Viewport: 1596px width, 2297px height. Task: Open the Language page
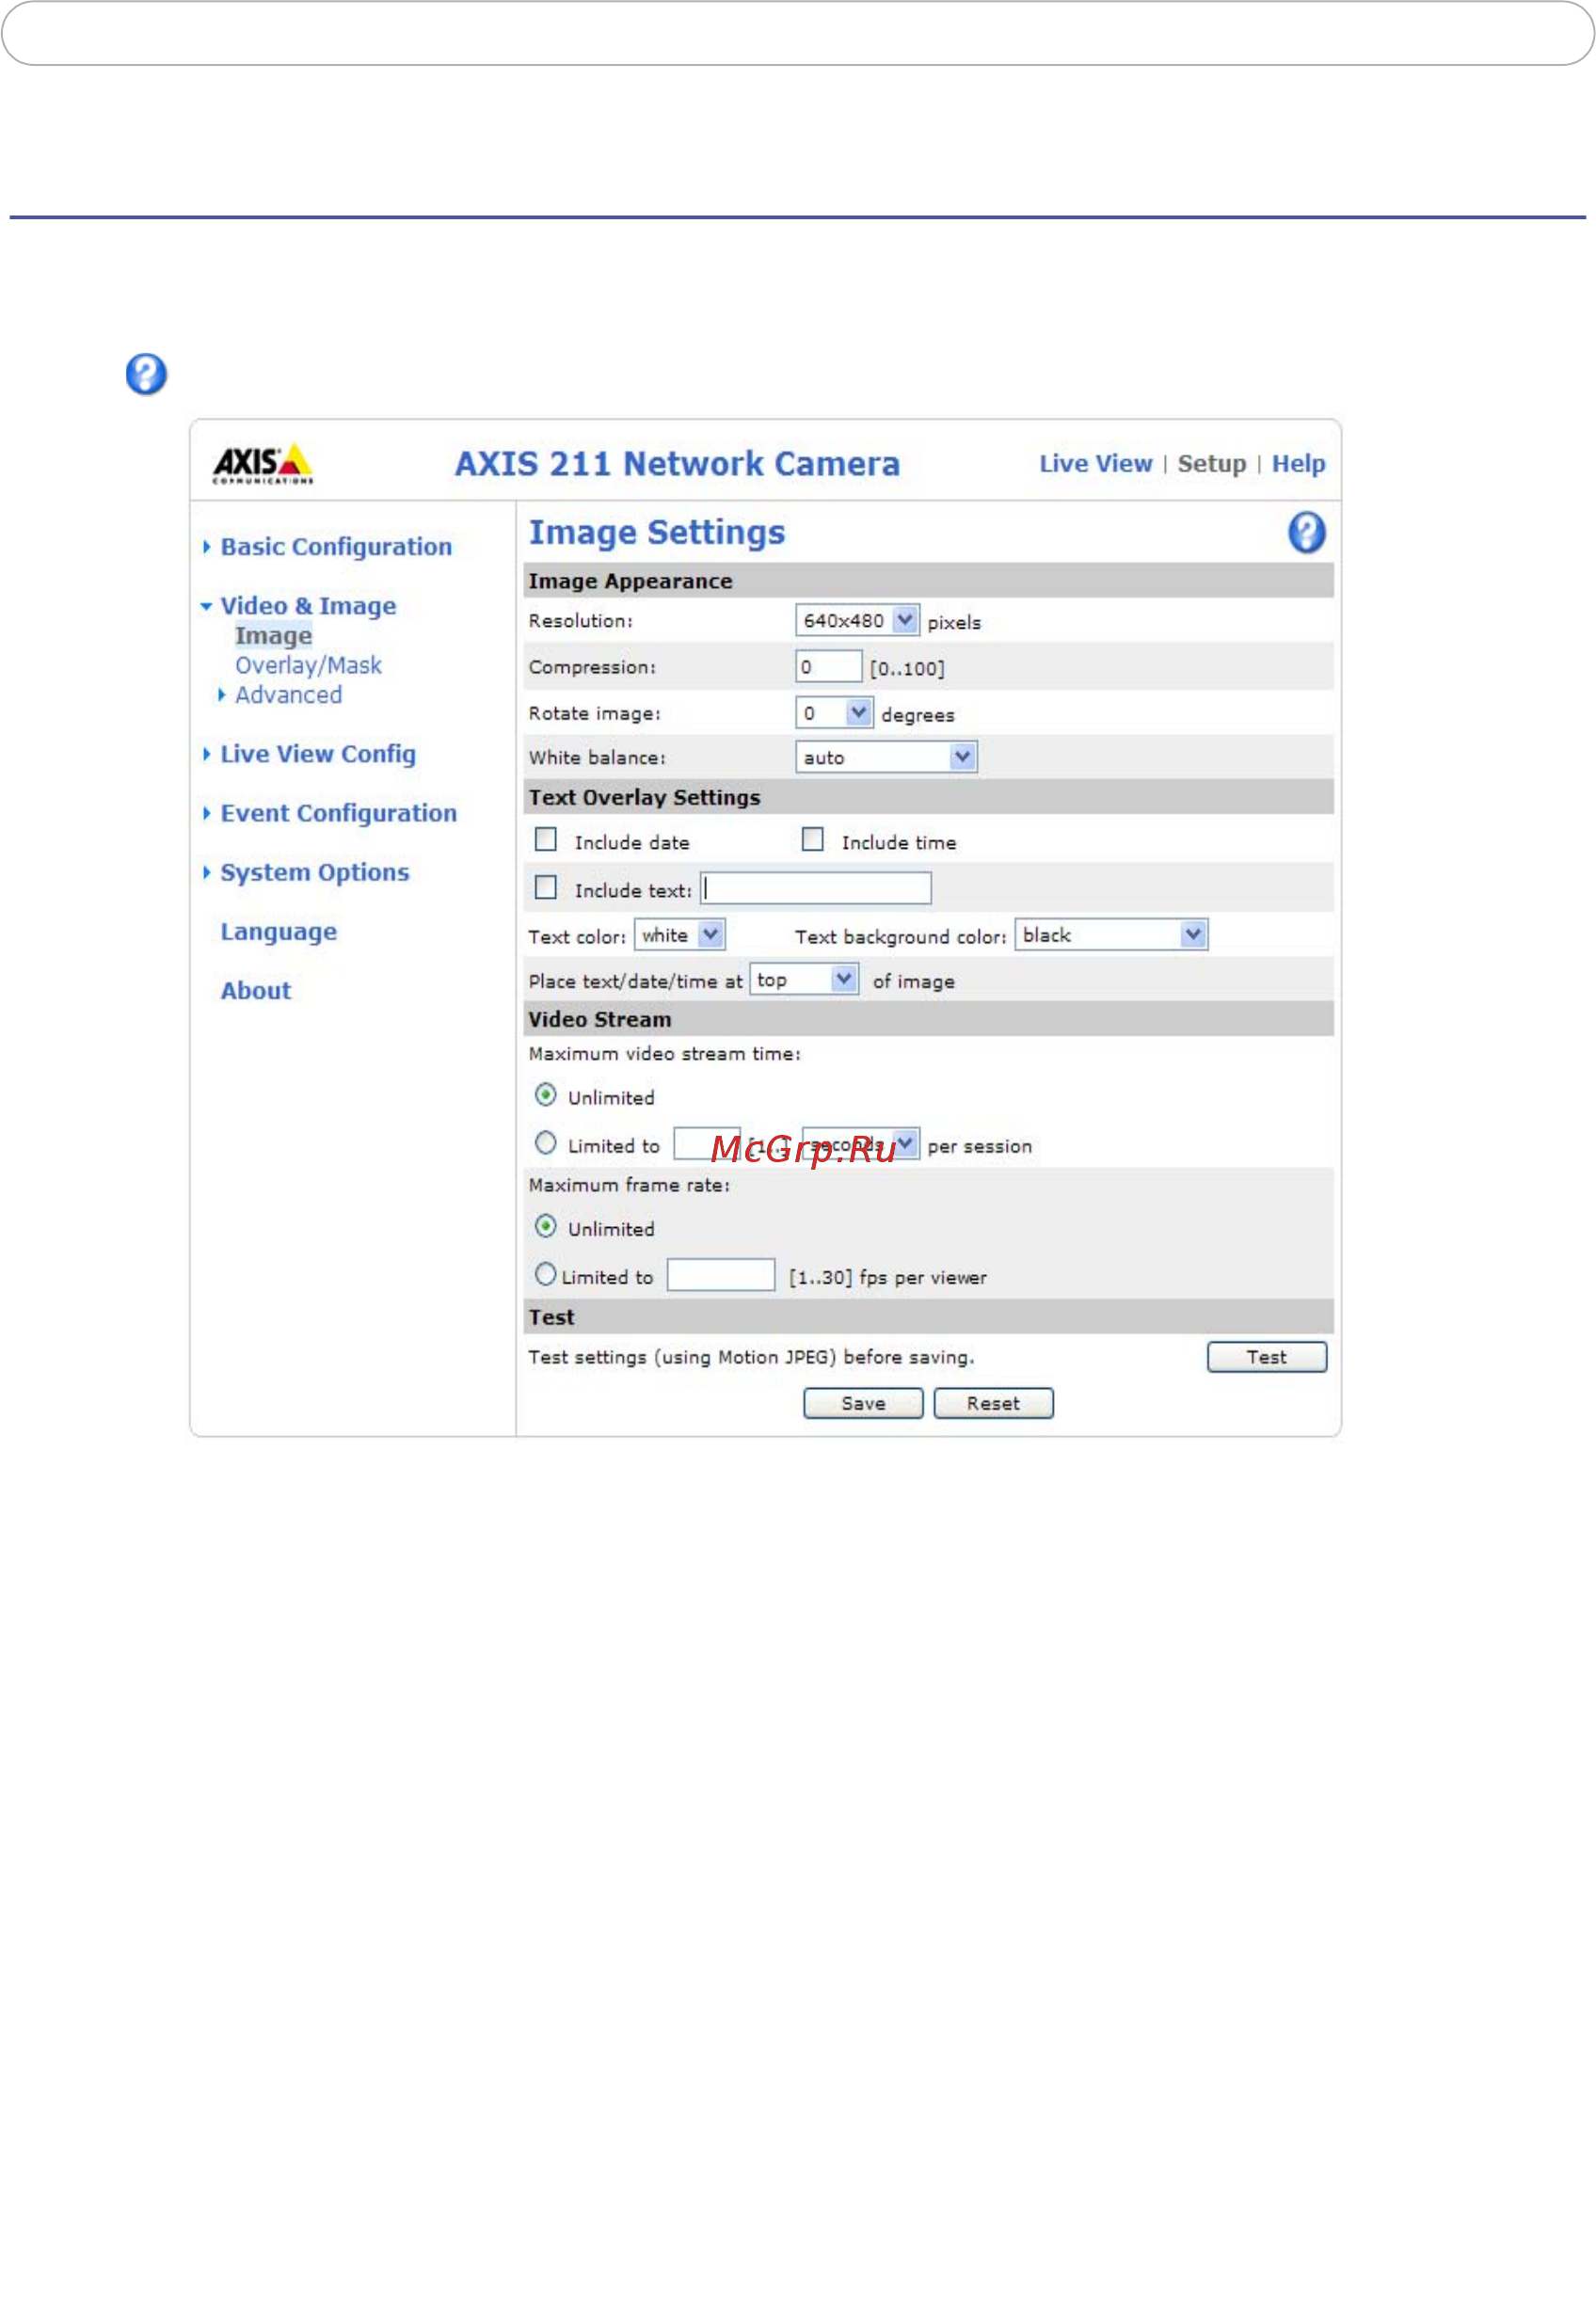278,931
